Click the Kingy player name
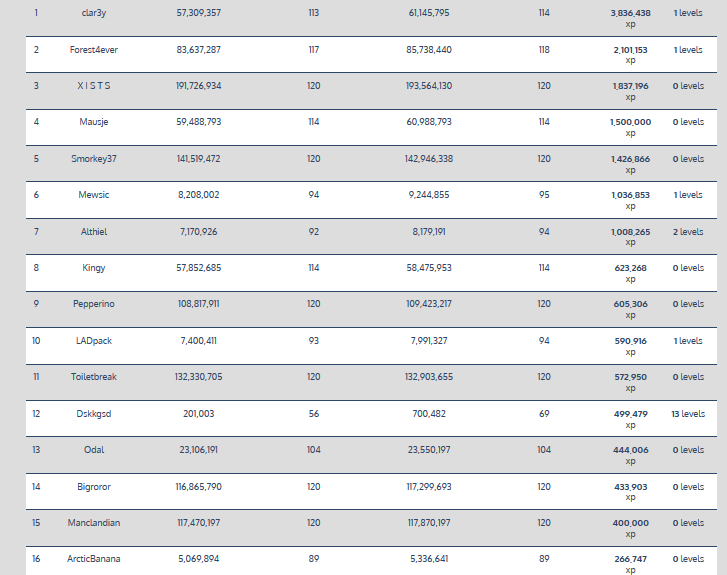 [94, 268]
